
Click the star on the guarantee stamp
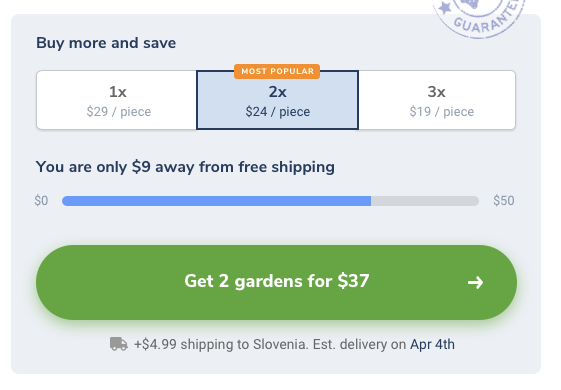pos(445,8)
